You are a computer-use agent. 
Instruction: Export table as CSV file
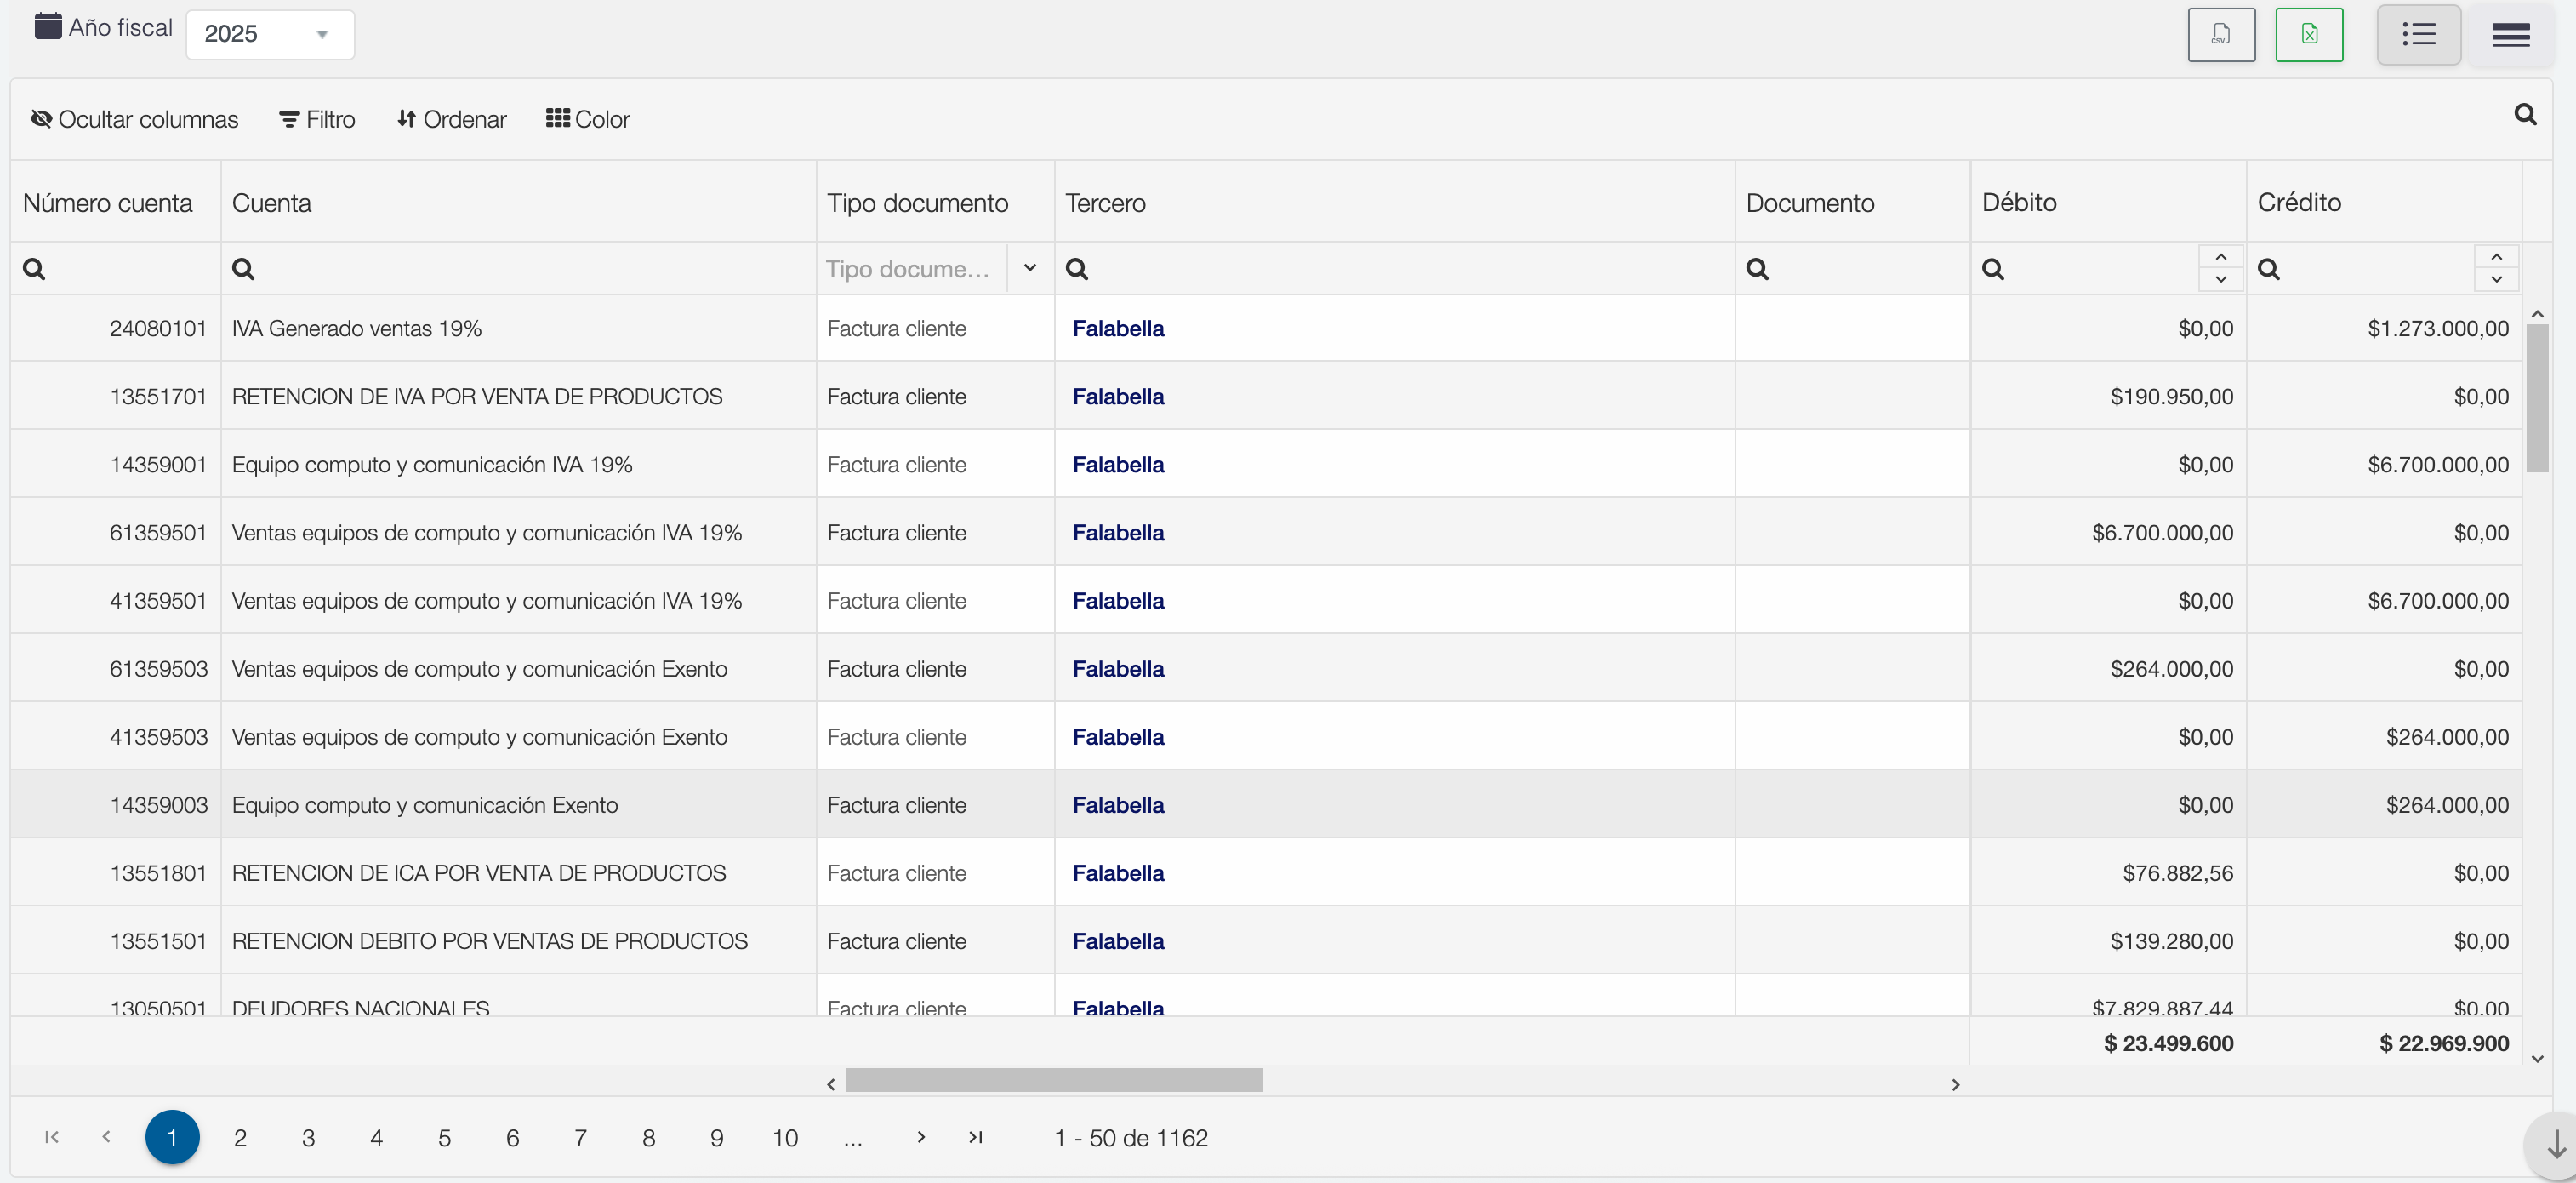[2221, 35]
